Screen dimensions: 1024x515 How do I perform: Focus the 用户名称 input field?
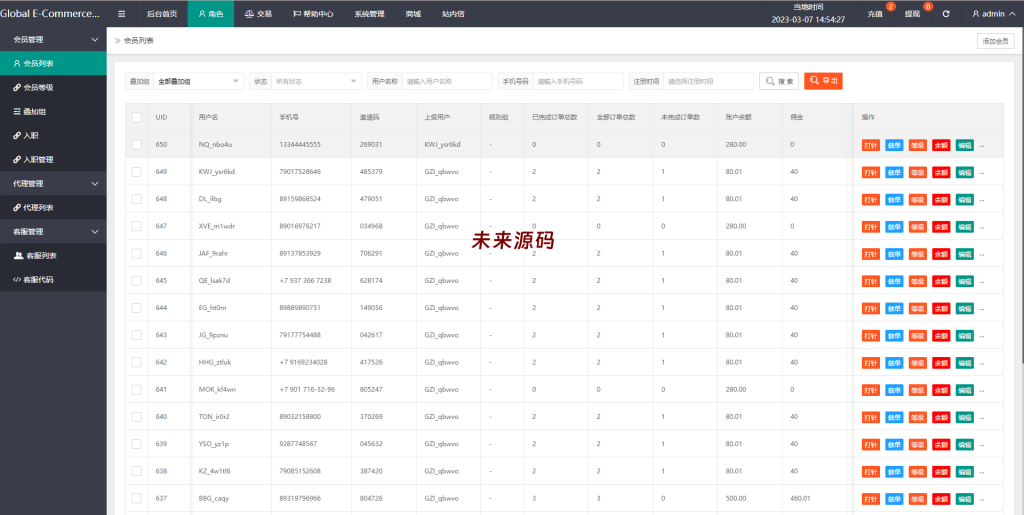(x=447, y=81)
